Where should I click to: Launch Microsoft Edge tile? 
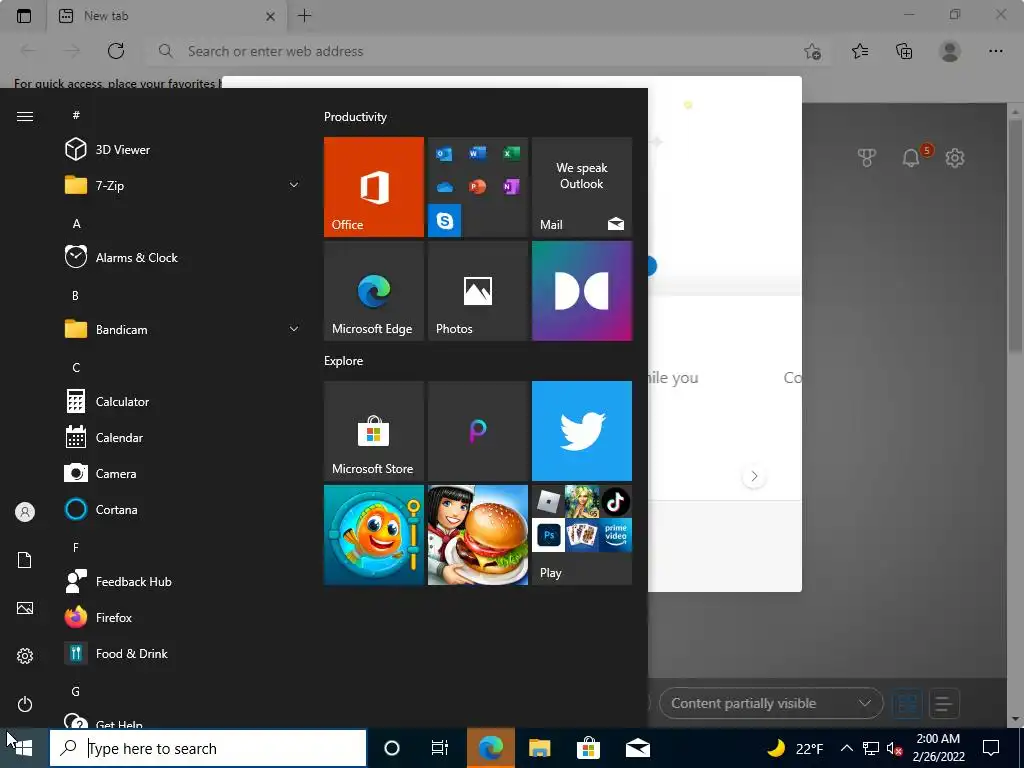coord(374,291)
